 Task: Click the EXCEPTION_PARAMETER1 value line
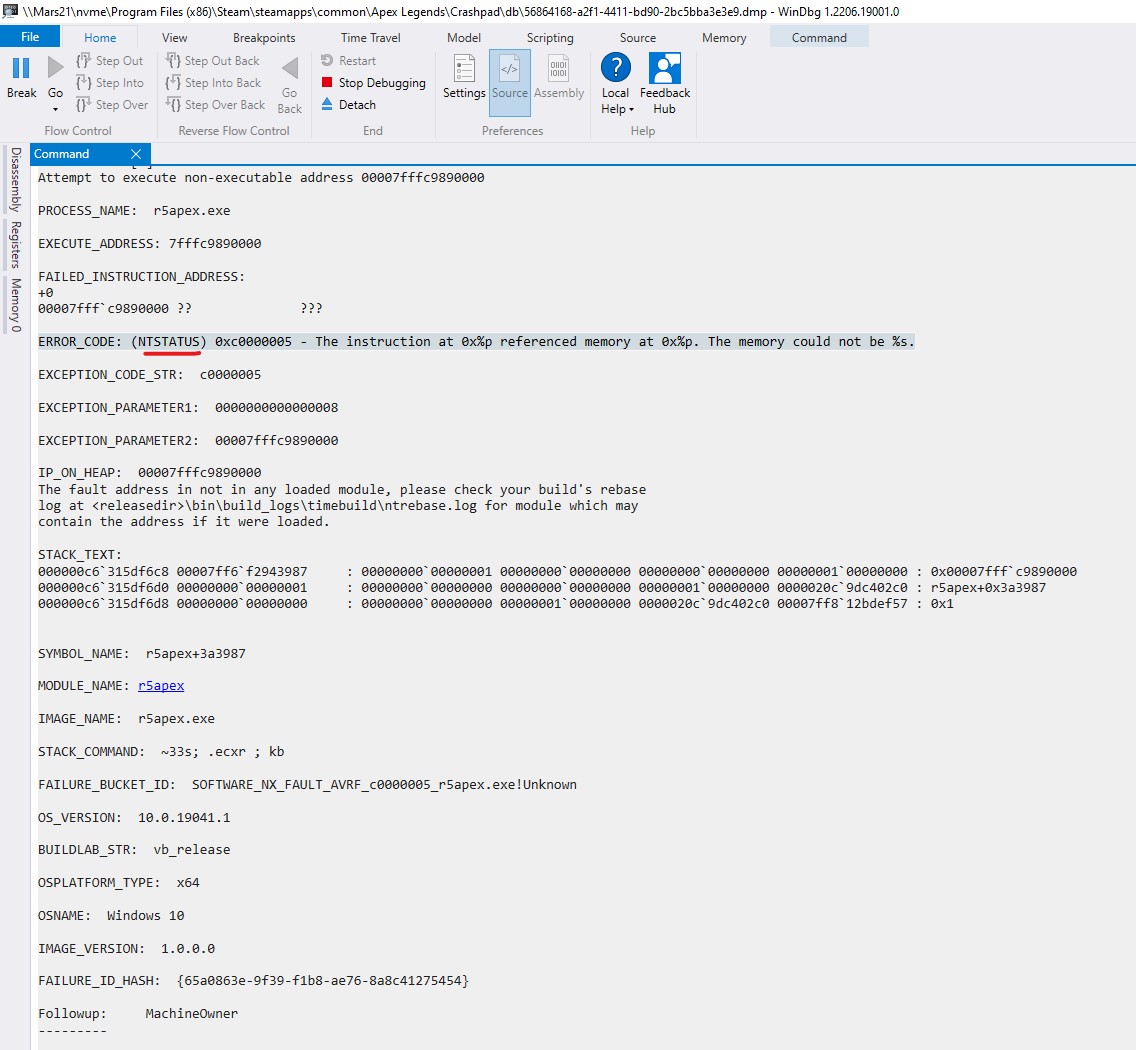click(x=188, y=407)
